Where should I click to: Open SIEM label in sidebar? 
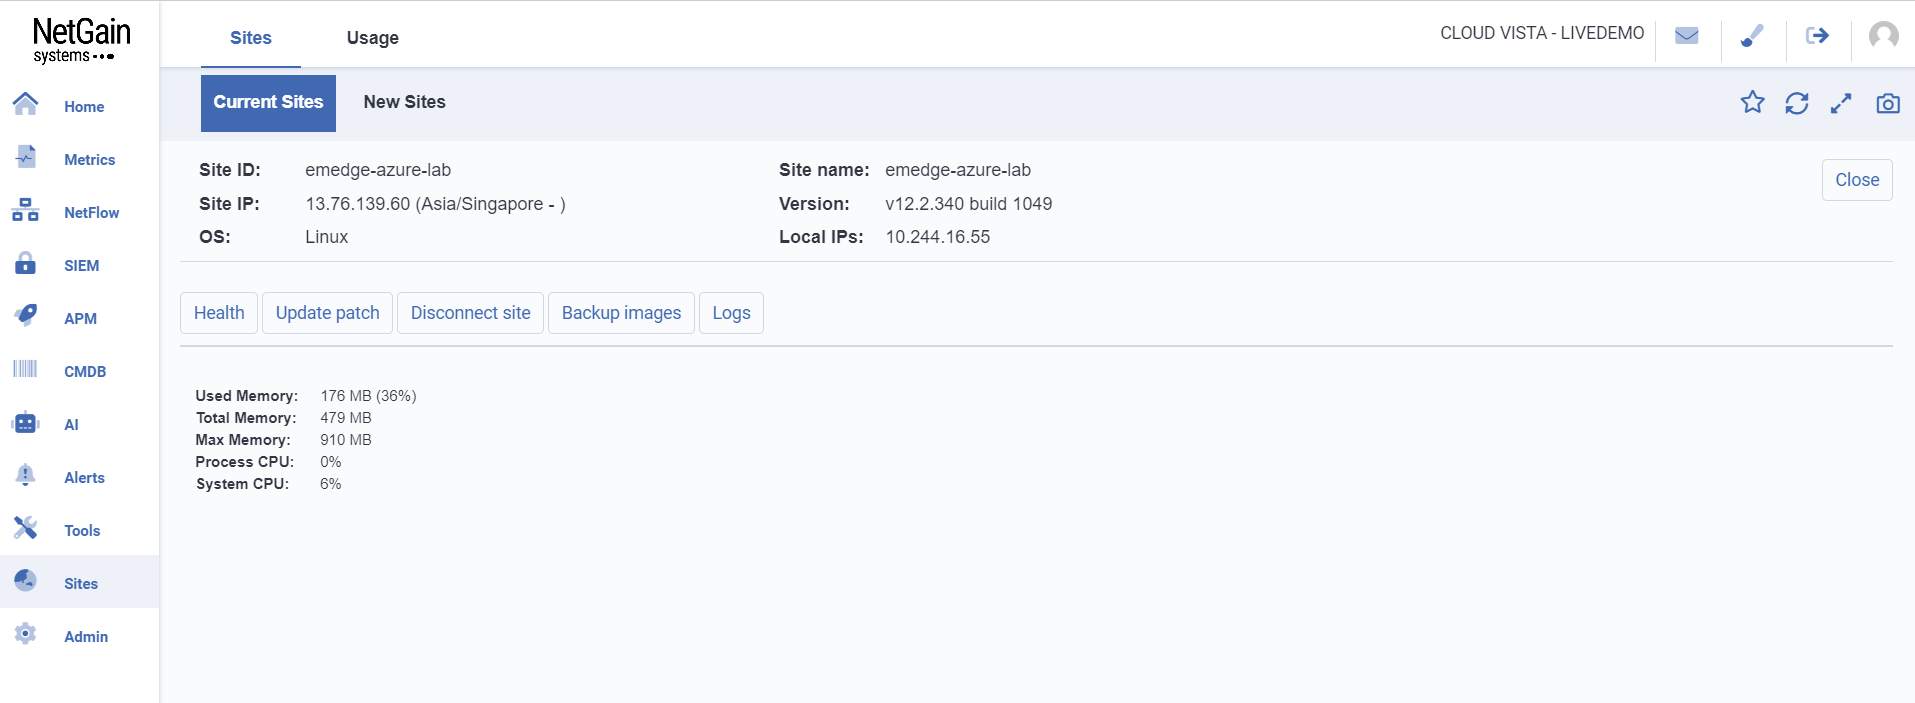[x=82, y=266]
